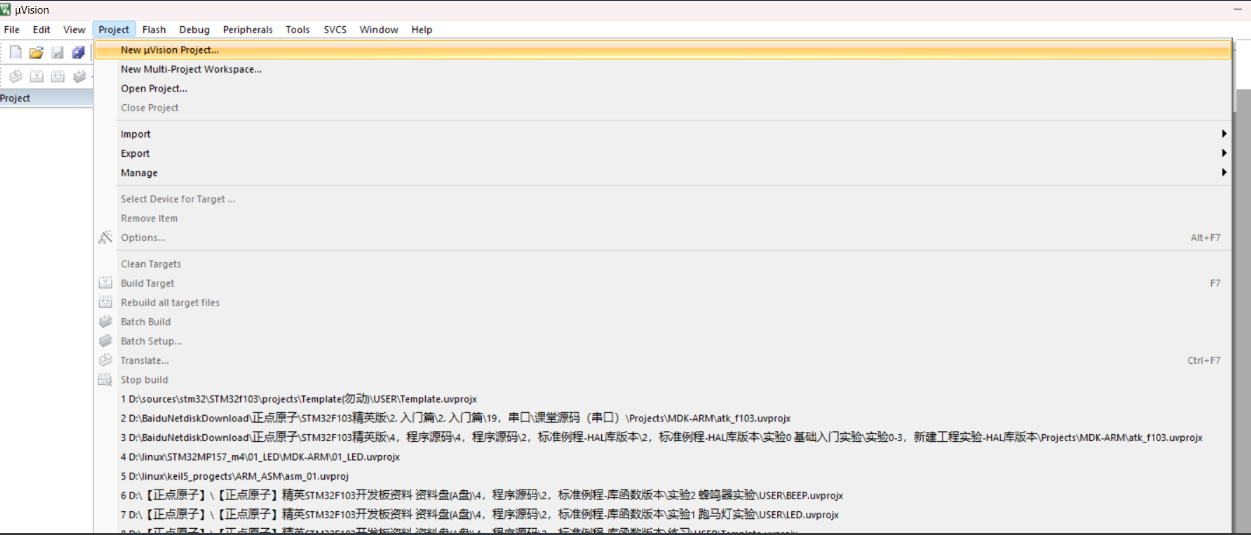The height and width of the screenshot is (535, 1251).
Task: Click the µVision logo in the title bar
Action: (x=7, y=10)
